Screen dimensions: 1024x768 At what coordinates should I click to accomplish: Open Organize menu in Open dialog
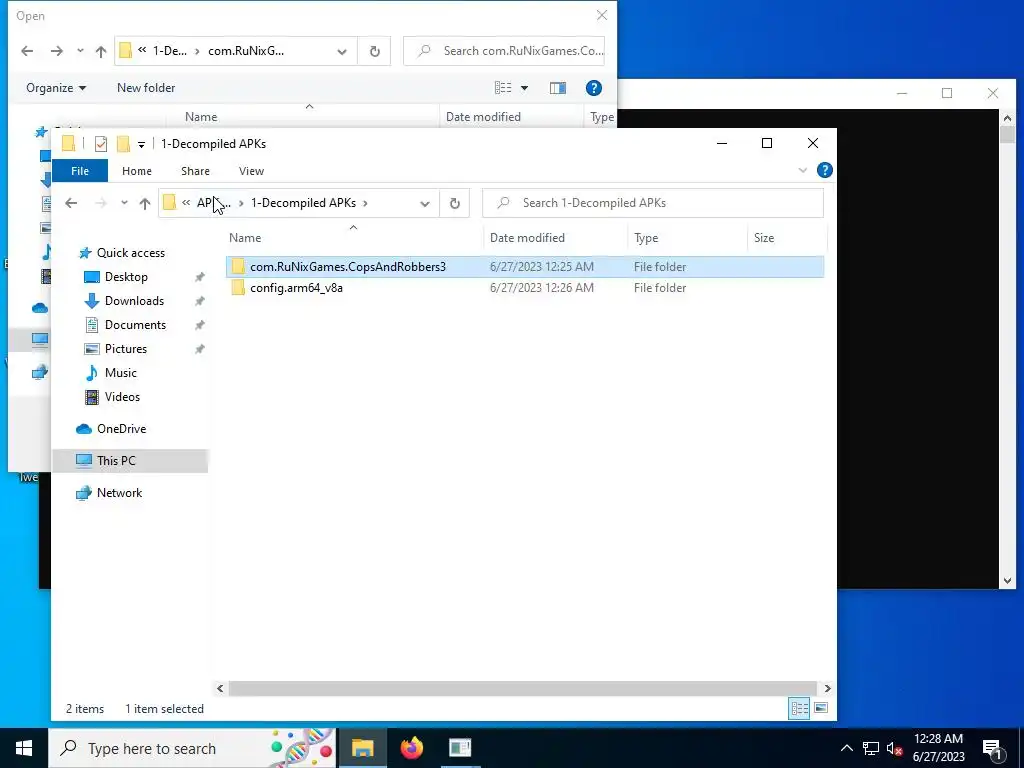click(x=56, y=88)
